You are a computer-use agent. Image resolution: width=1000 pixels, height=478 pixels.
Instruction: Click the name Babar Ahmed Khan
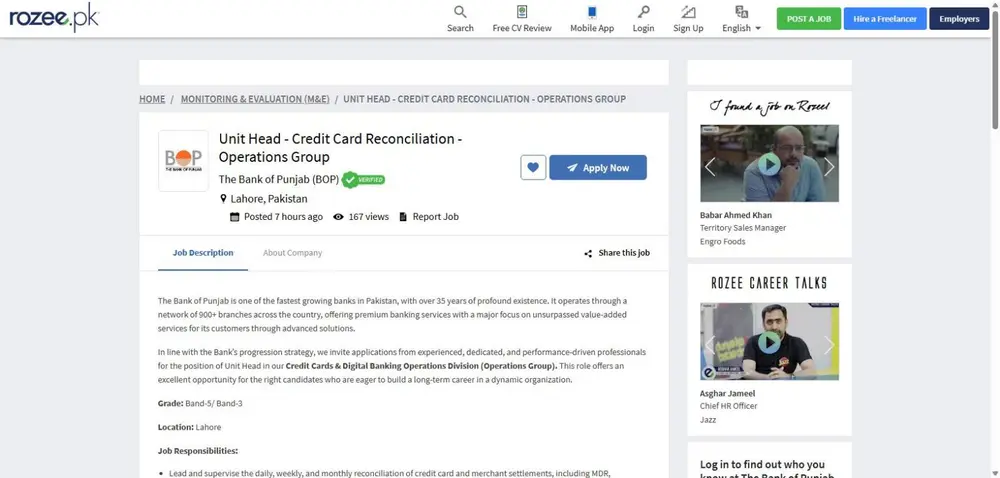pos(735,215)
